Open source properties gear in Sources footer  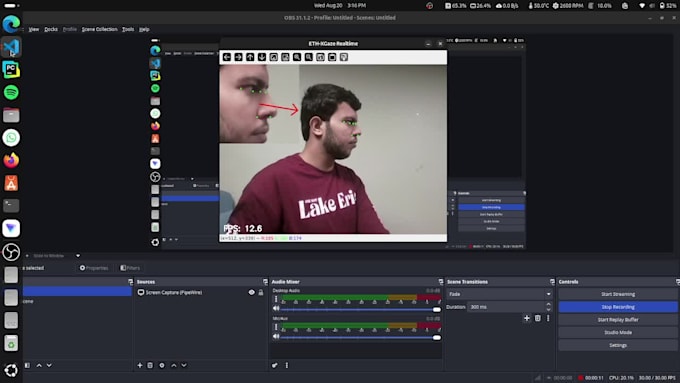162,365
